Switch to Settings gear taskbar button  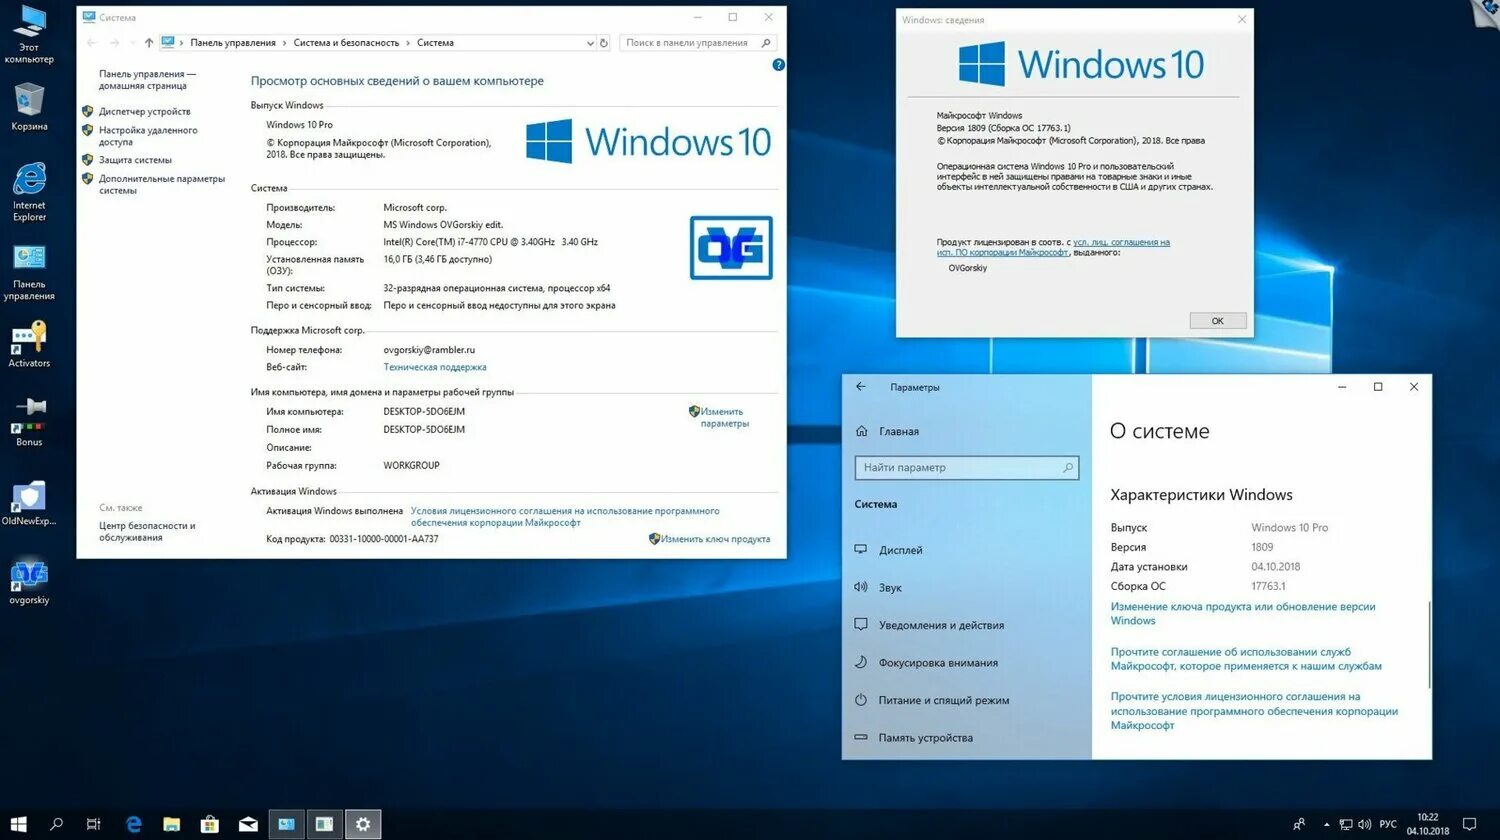363,824
